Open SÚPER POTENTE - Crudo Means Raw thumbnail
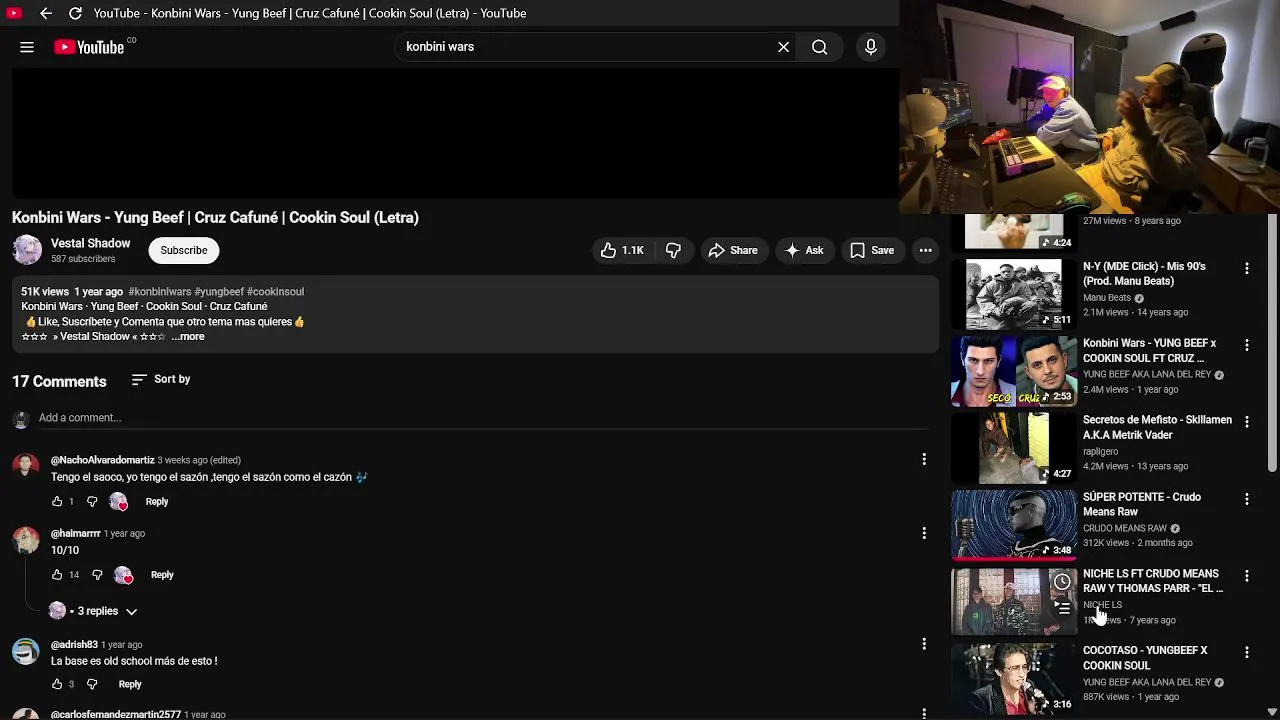This screenshot has width=1280, height=720. click(x=1014, y=524)
